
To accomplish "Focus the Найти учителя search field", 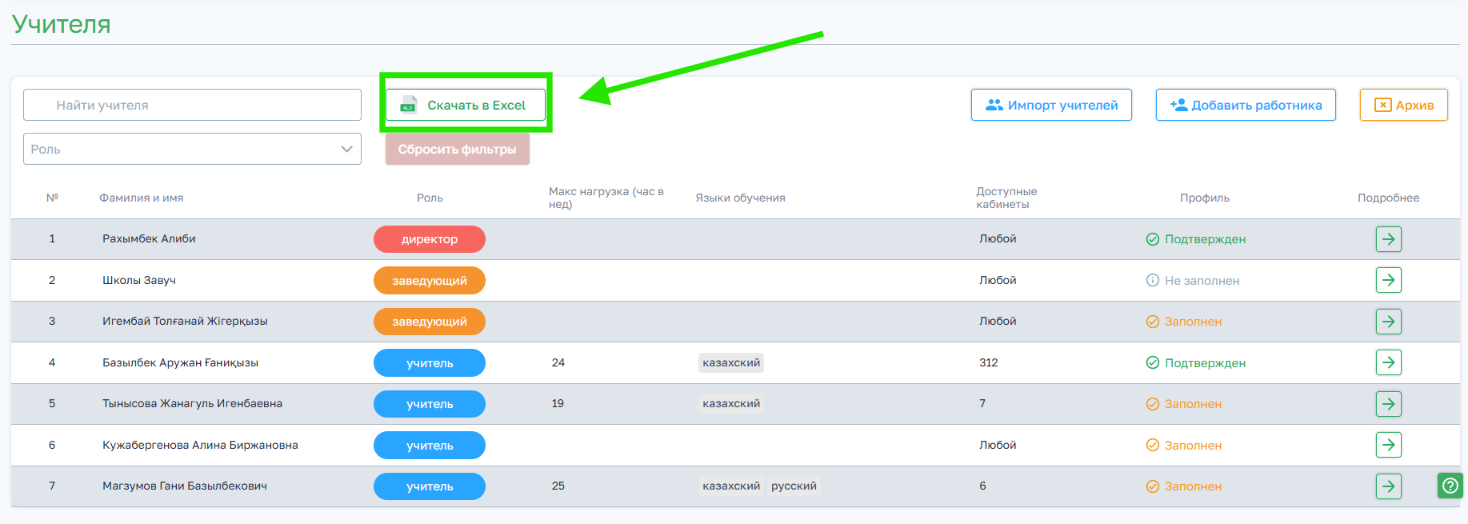I will (x=192, y=105).
